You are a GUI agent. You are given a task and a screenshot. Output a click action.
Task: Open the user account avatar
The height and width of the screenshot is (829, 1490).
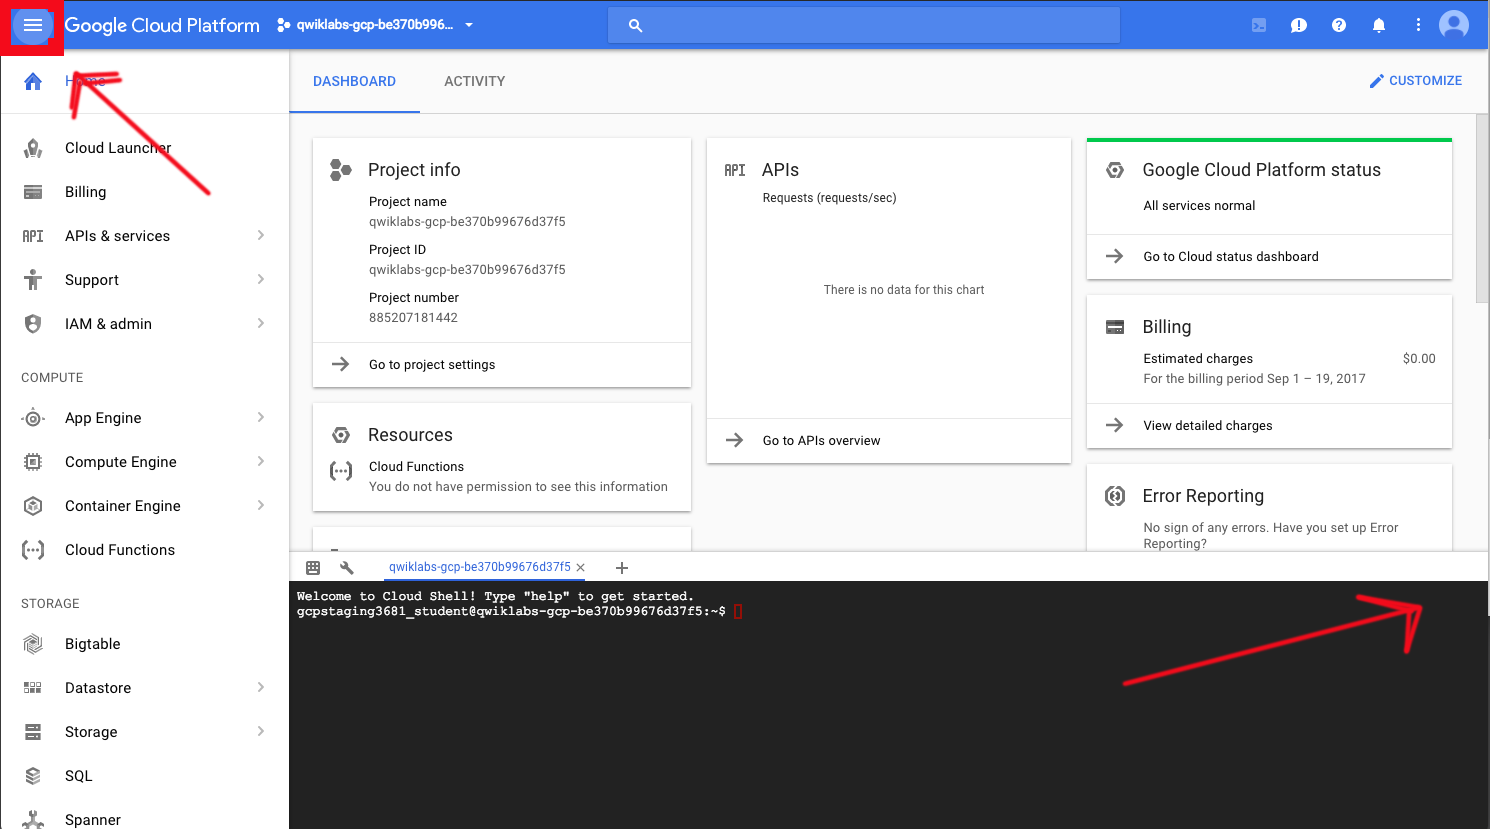click(x=1454, y=25)
